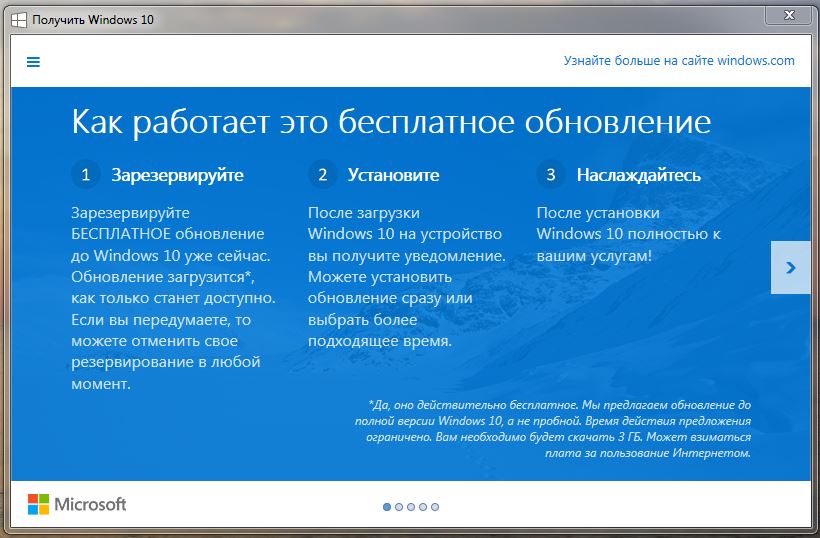820x538 pixels.
Task: Click the footnote starting '*Да, оно действительно бесплатное'
Action: click(553, 429)
